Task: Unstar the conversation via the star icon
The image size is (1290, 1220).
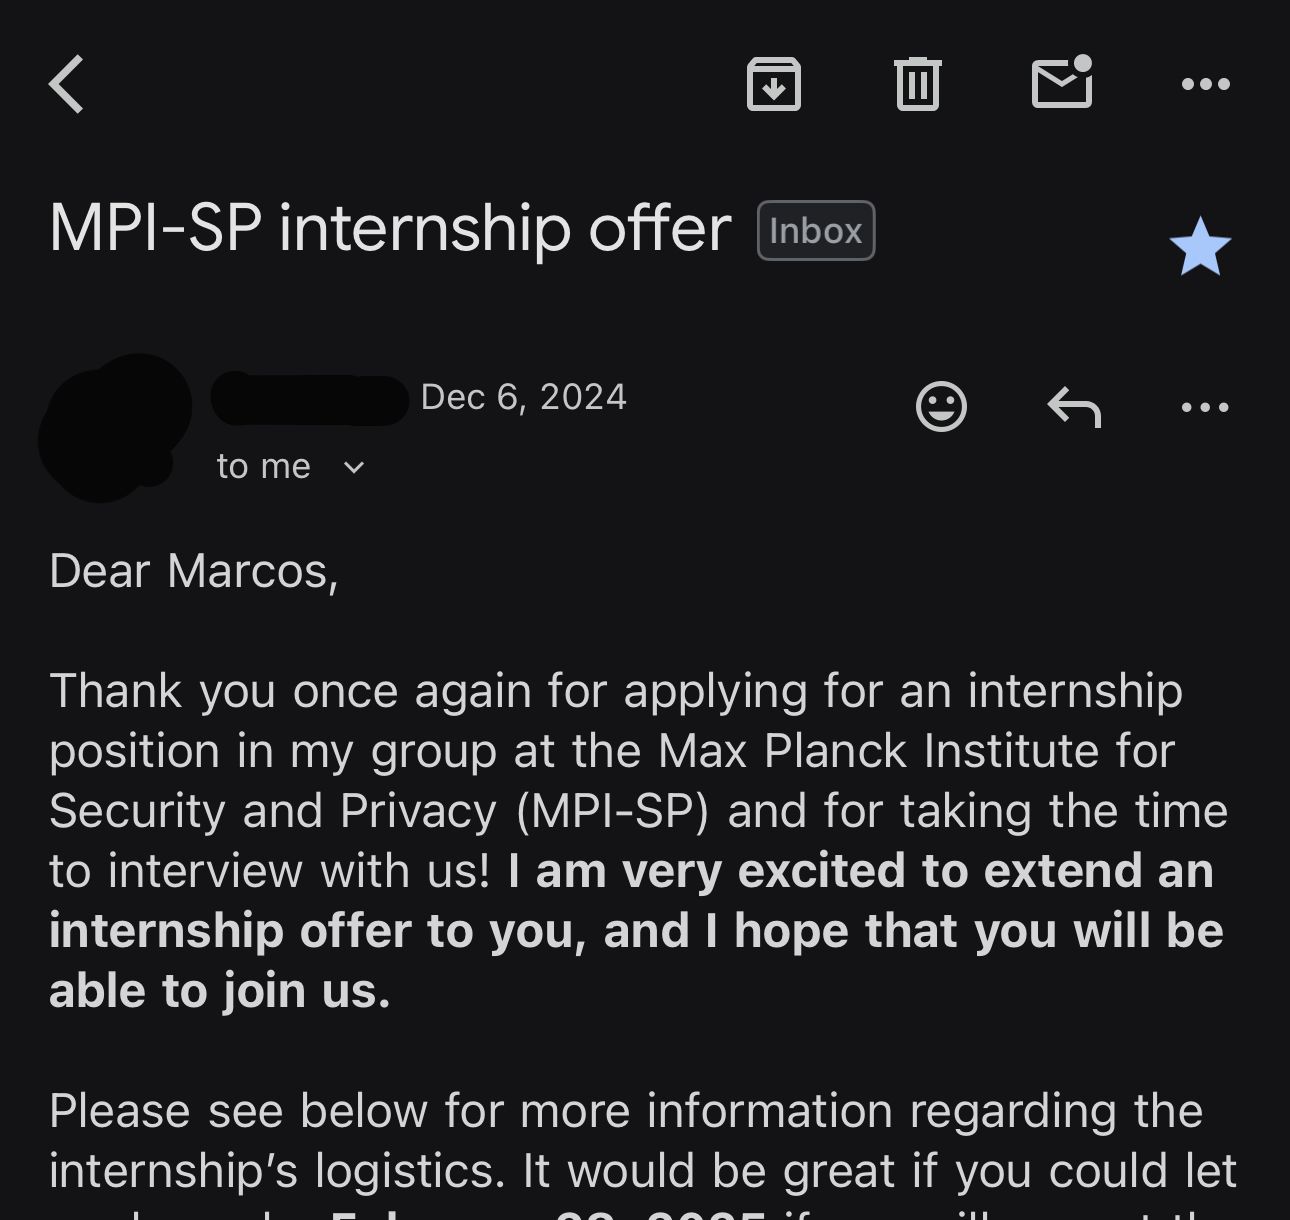Action: coord(1200,243)
